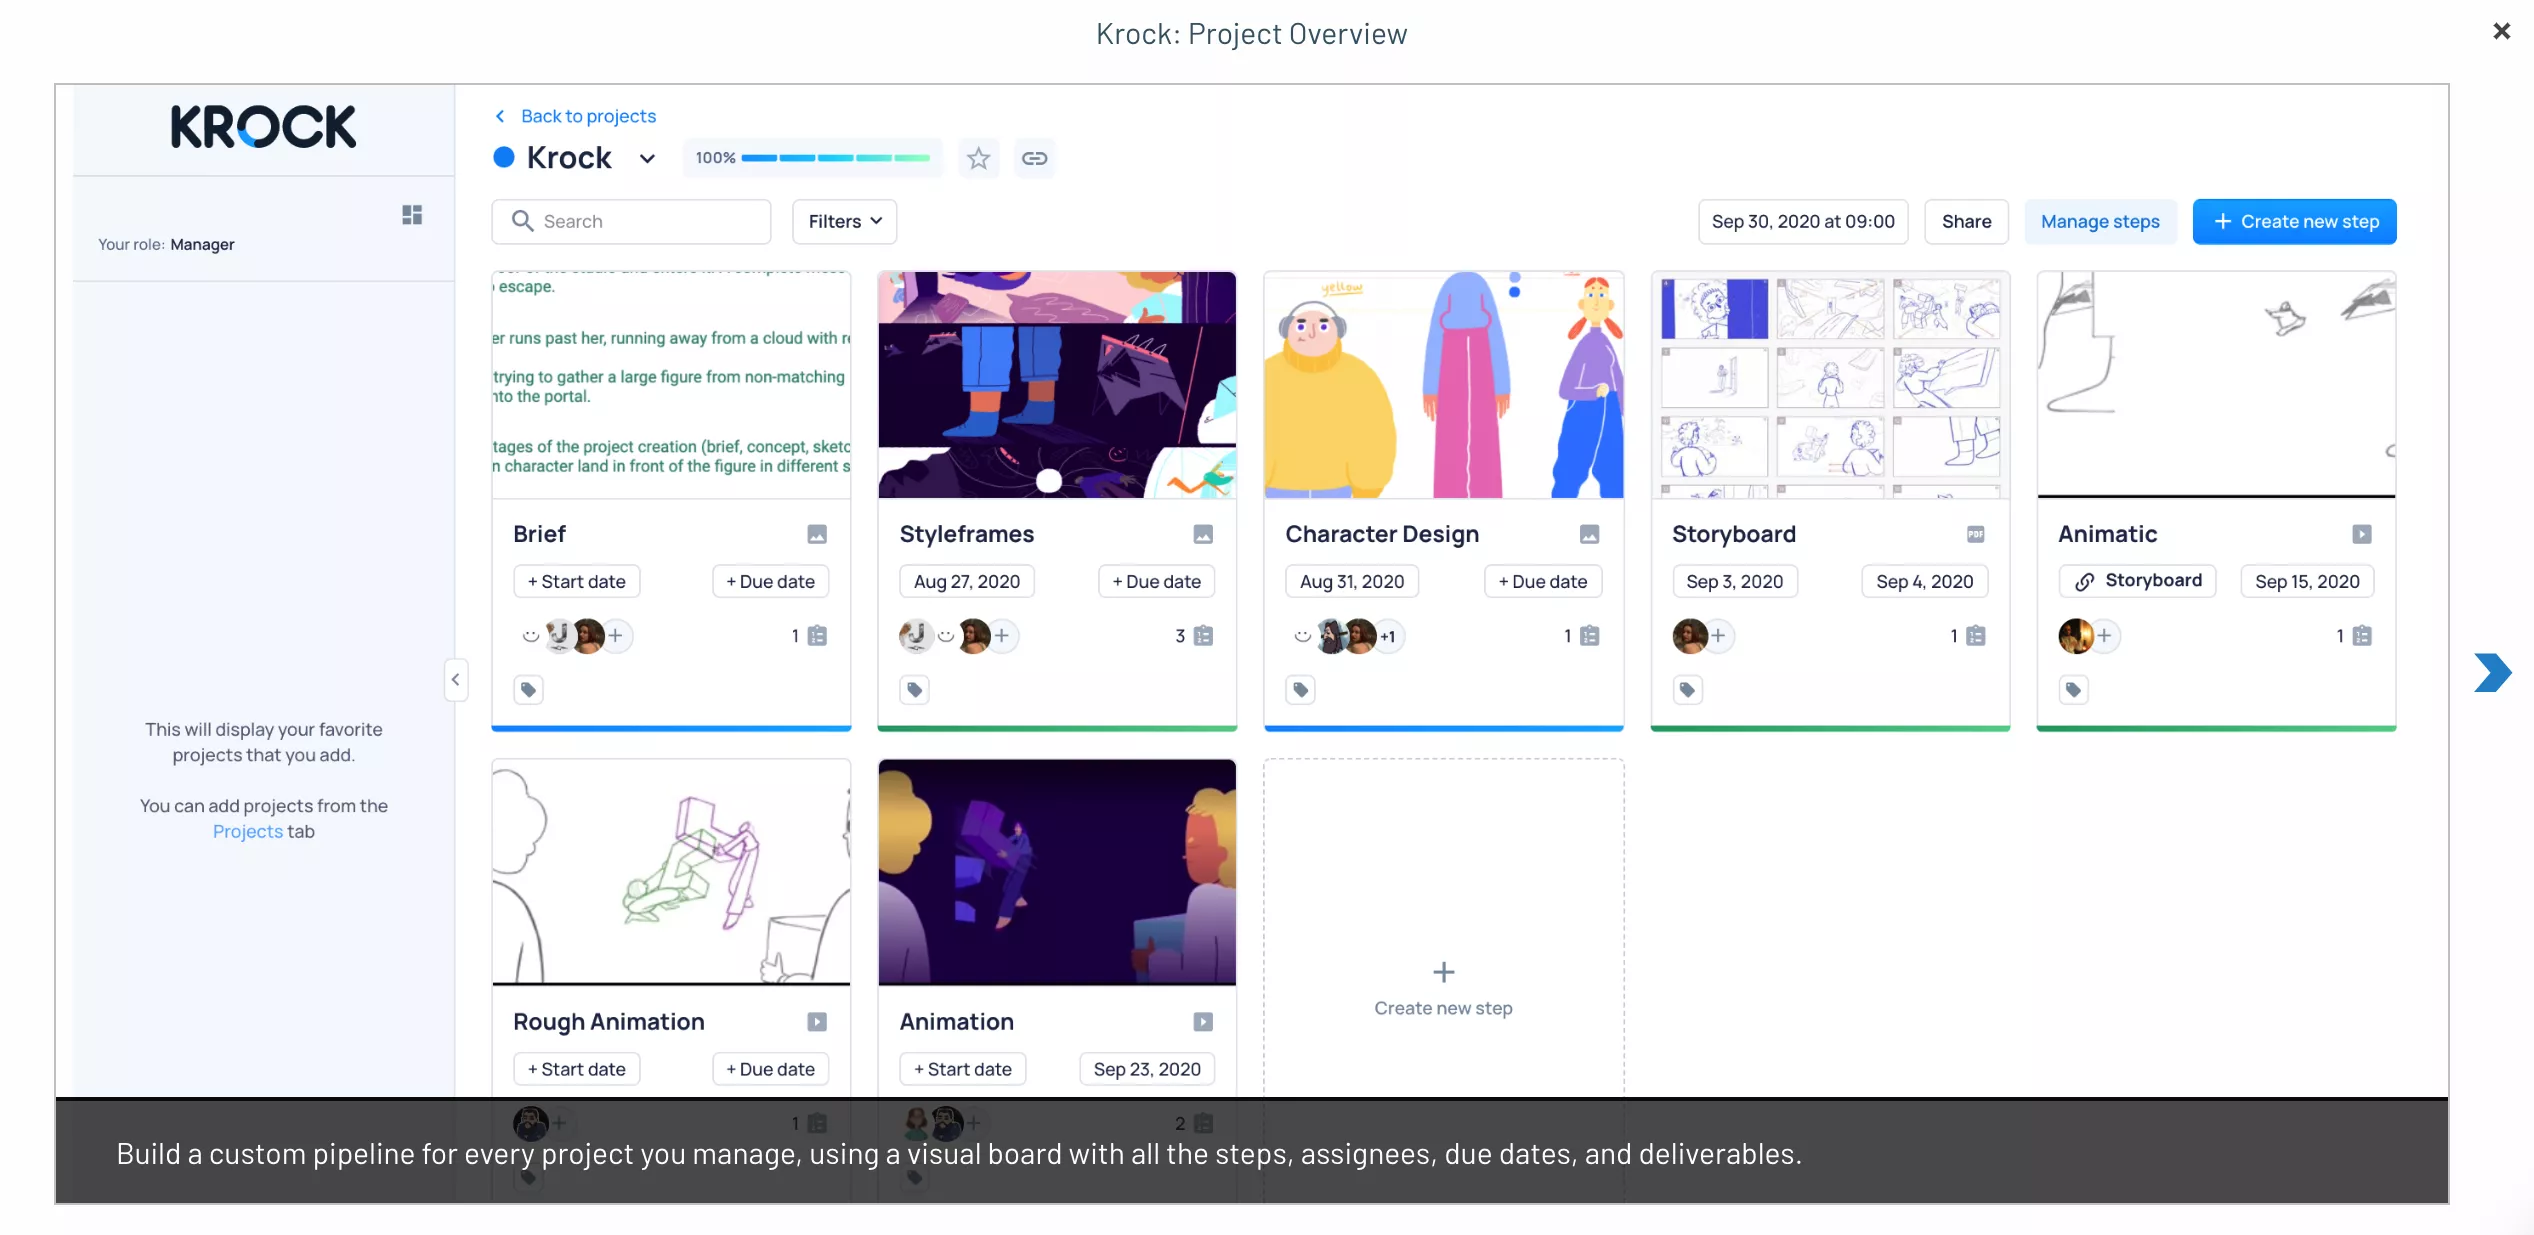Click the Manage steps menu item
Viewport: 2534px width, 1235px height.
click(2099, 220)
